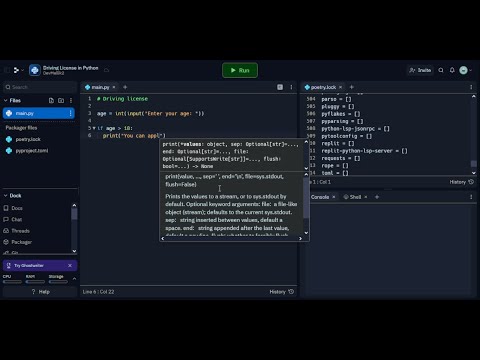The height and width of the screenshot is (360, 480).
Task: Open Docs in the Dock
Action: (x=17, y=208)
